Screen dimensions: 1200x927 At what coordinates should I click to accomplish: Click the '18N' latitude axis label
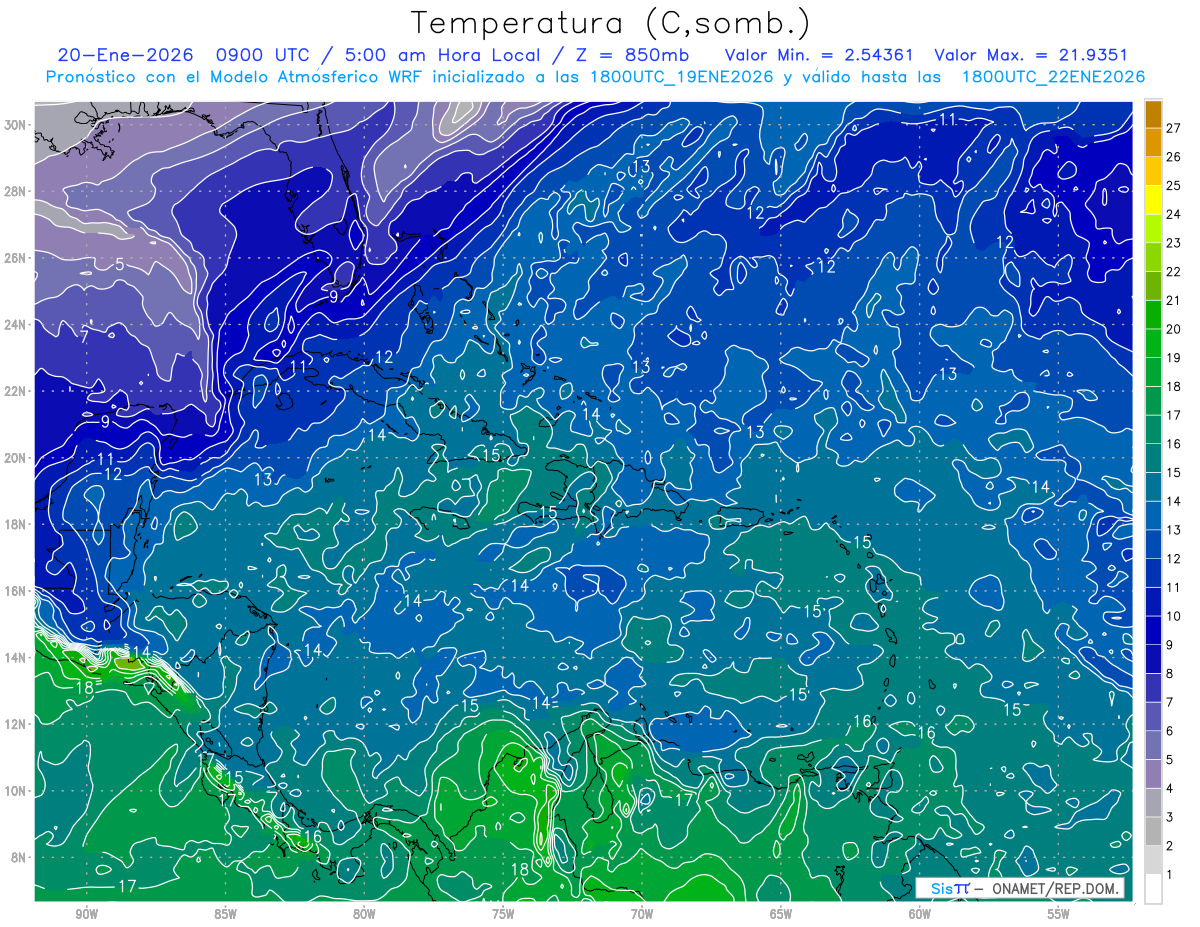tap(14, 524)
